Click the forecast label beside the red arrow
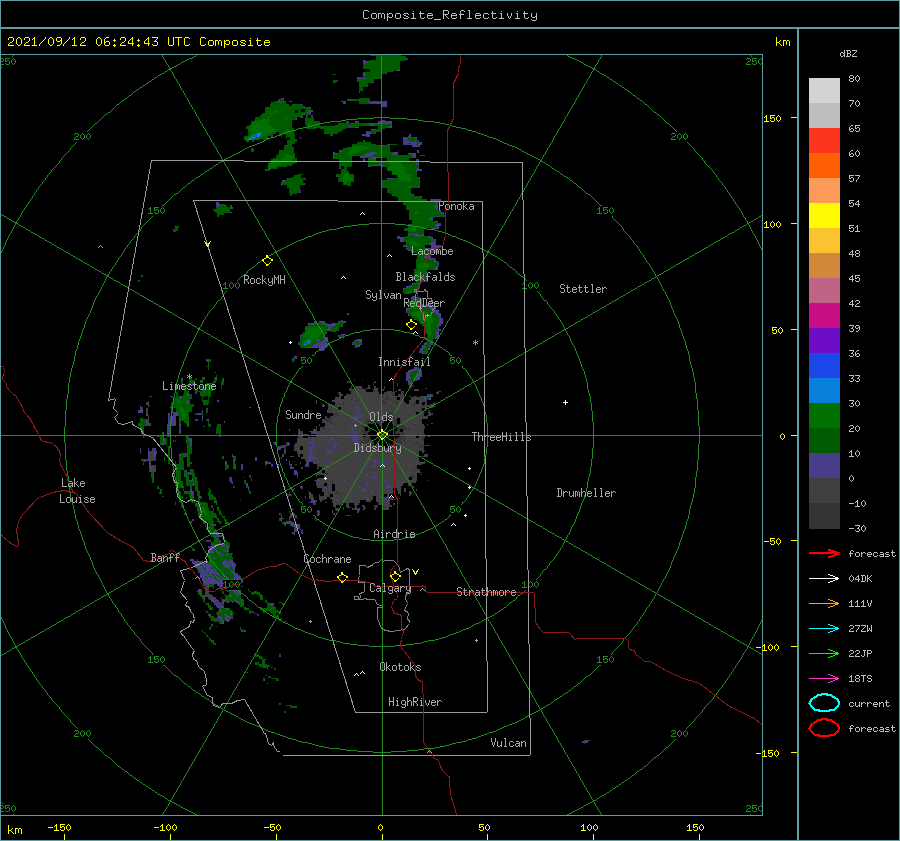 (x=872, y=553)
